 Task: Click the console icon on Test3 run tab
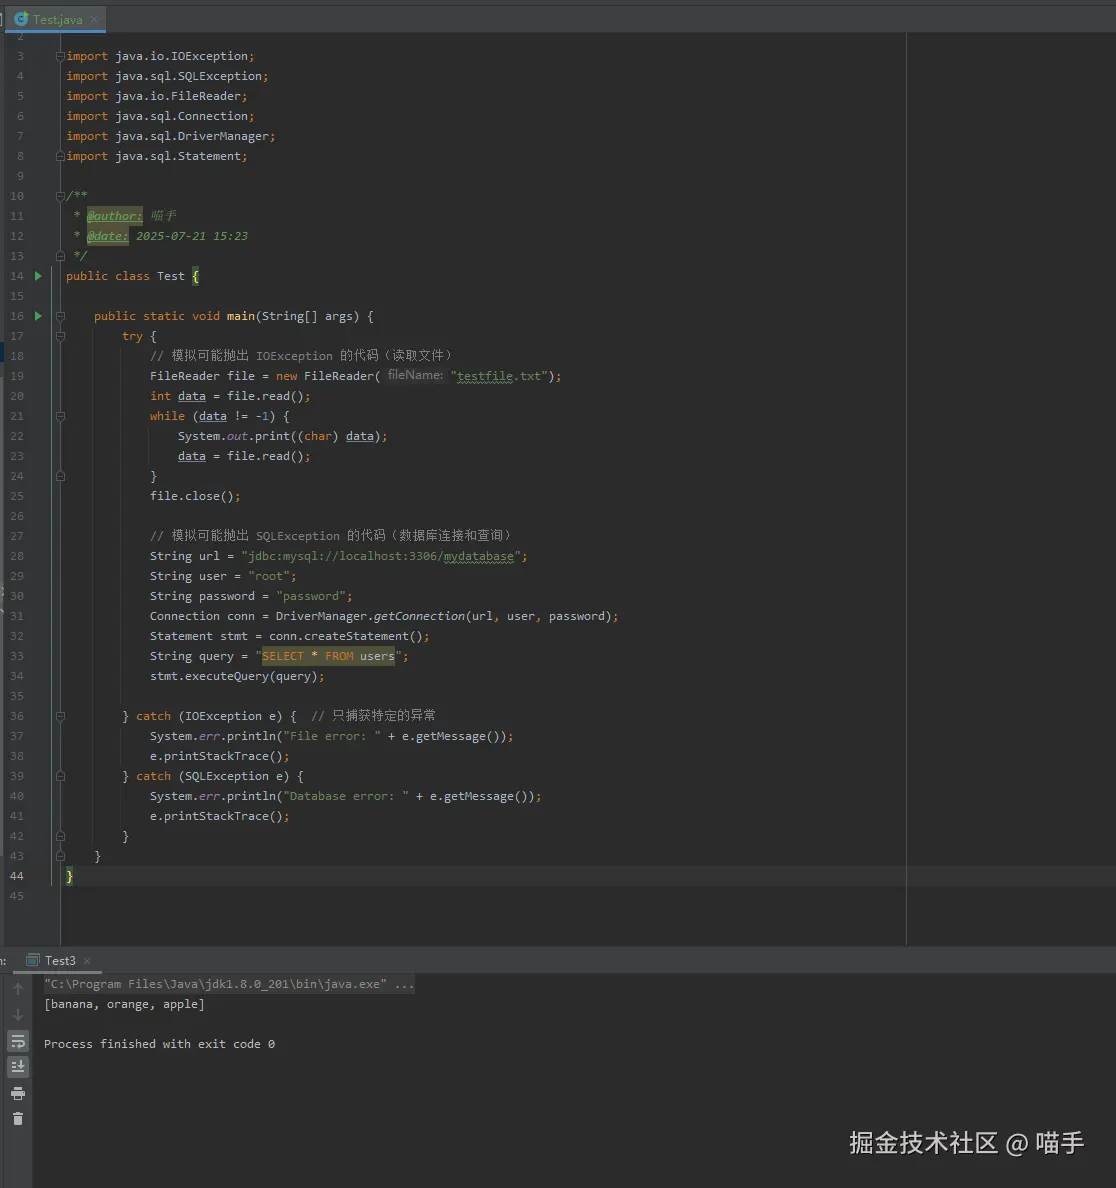33,960
